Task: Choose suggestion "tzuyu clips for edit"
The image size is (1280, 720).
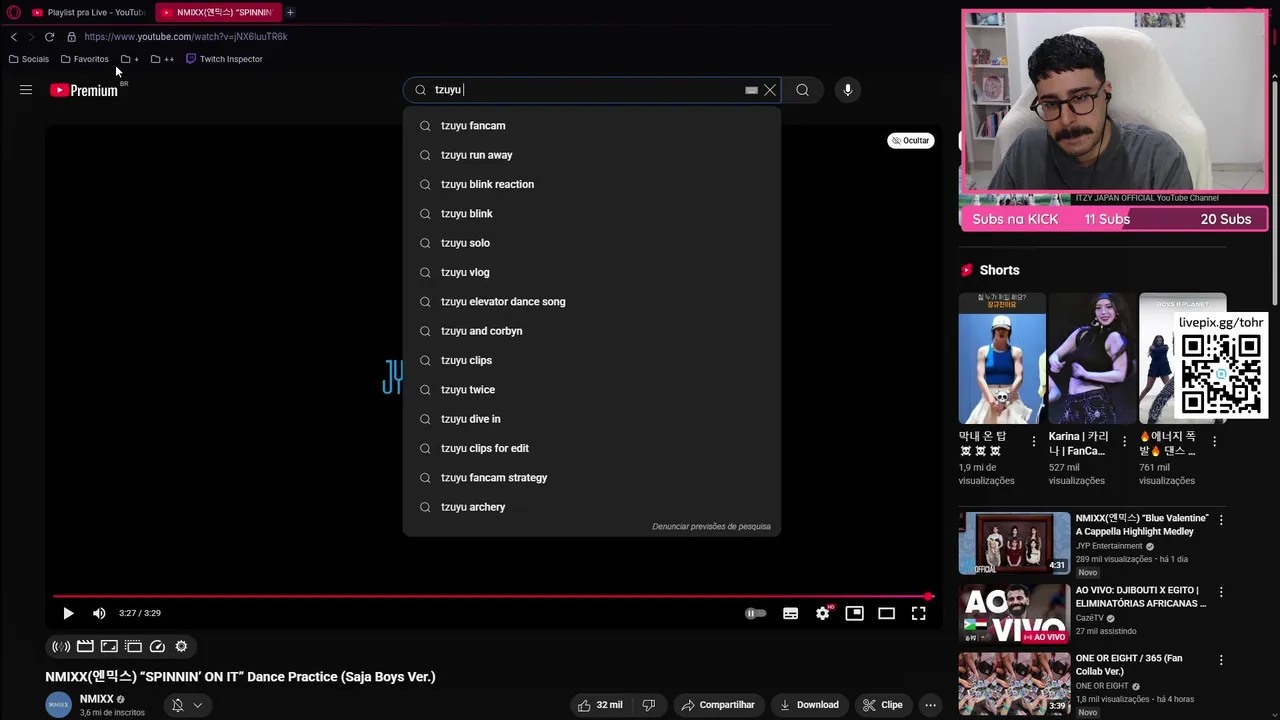Action: (x=592, y=448)
